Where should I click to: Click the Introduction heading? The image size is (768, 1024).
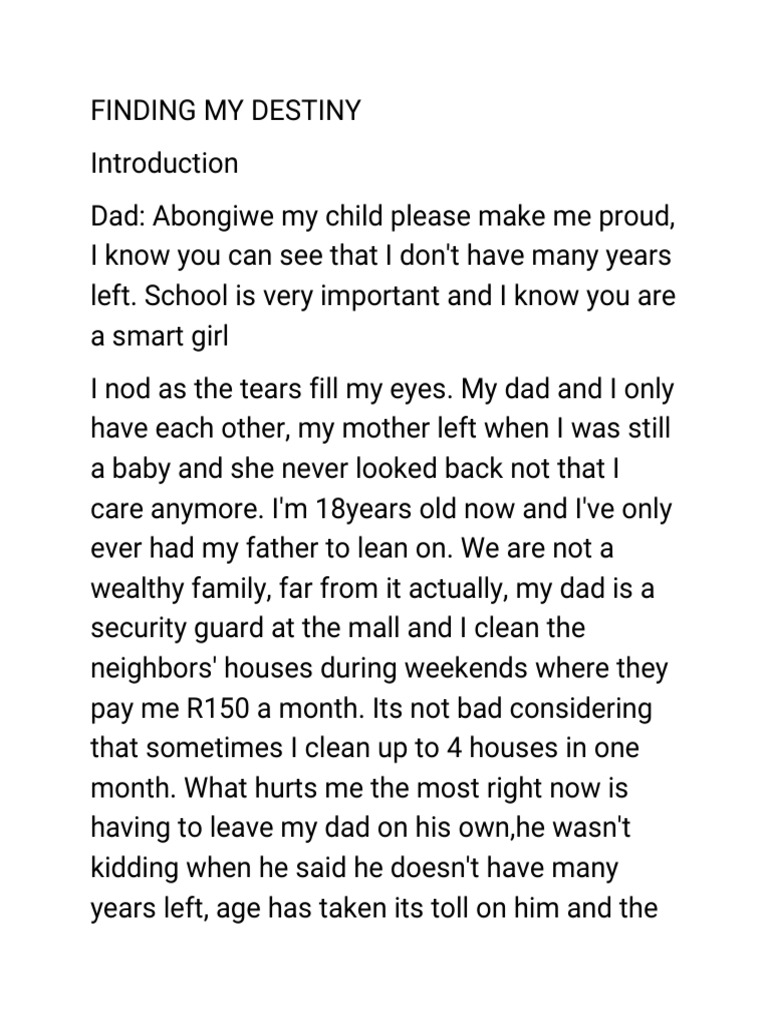[x=164, y=163]
